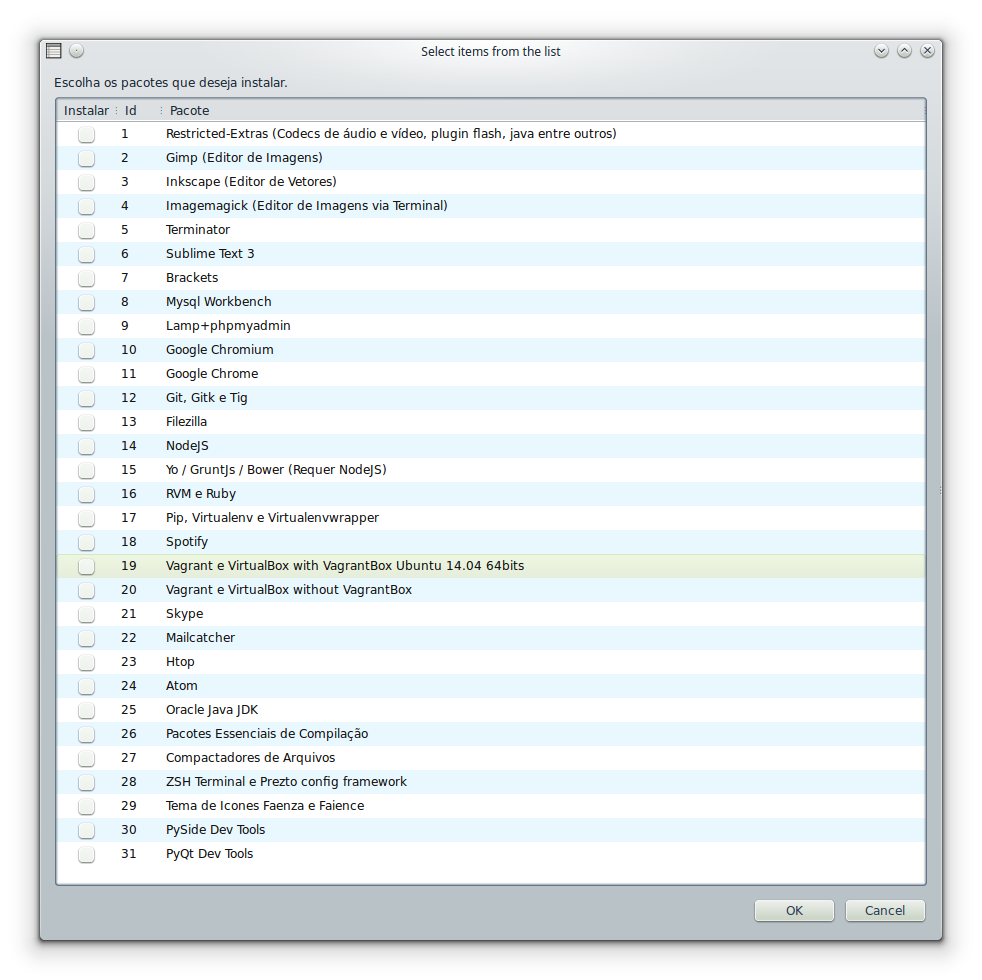982x980 pixels.
Task: Tick the Lamp+phpmyadmin checkbox
Action: 86,326
